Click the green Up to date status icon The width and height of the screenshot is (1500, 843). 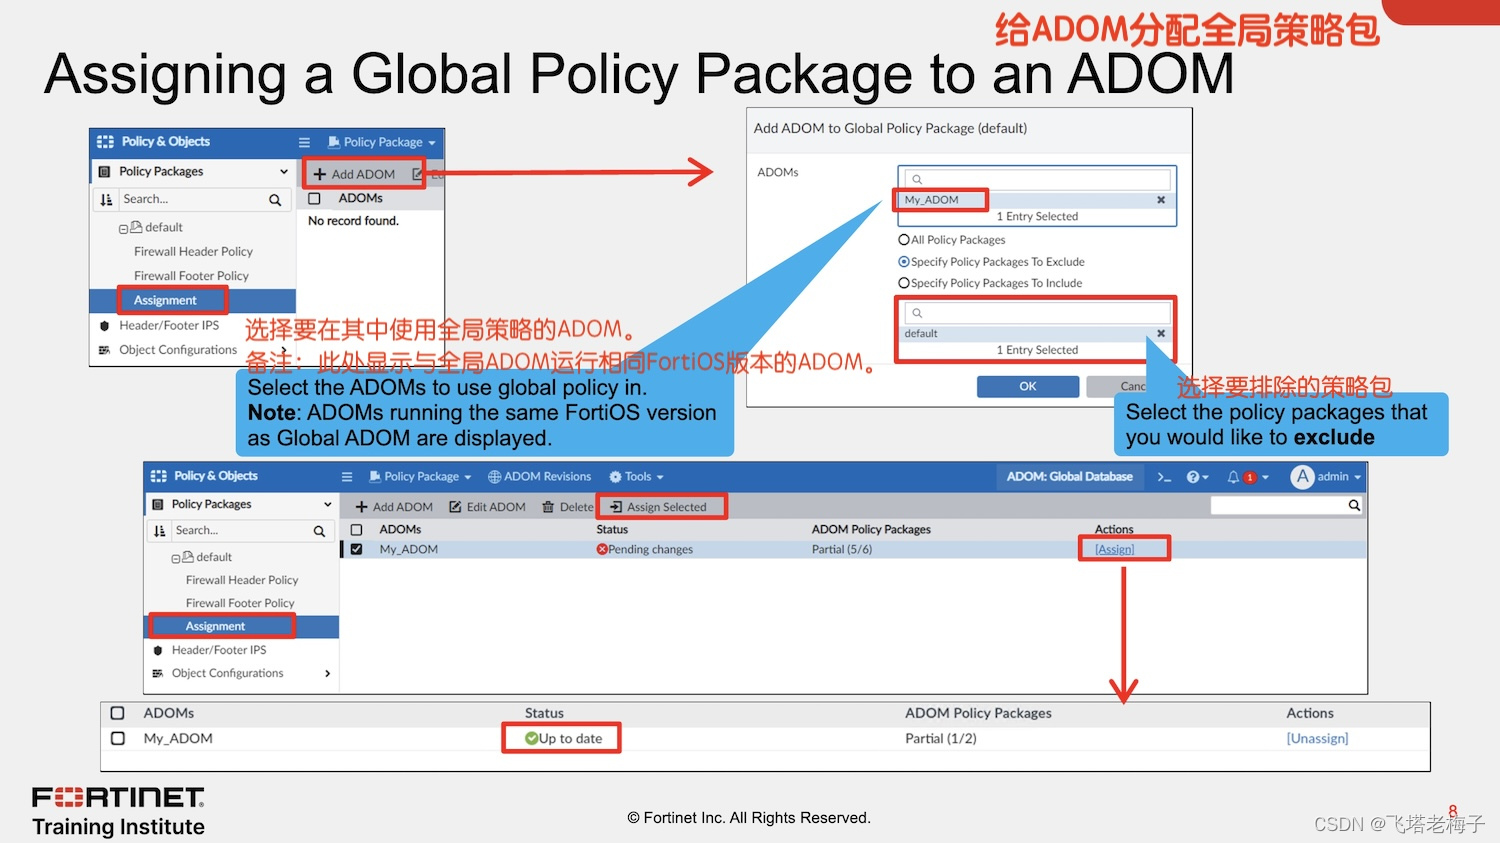pos(532,738)
